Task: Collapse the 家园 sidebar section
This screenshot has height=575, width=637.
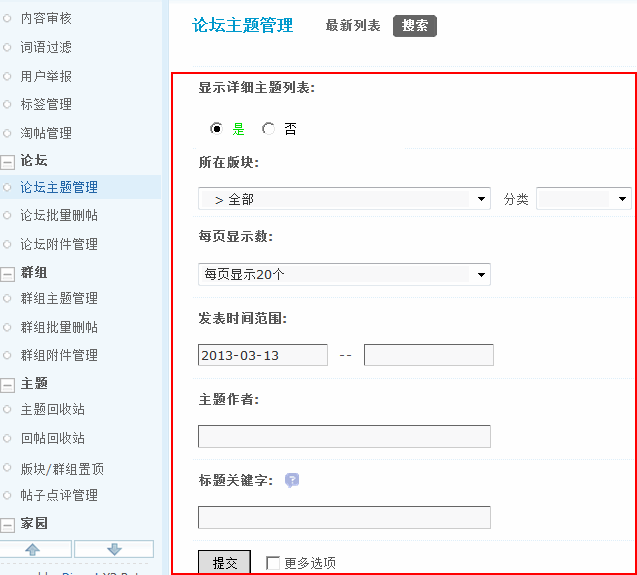Action: [x=7, y=524]
